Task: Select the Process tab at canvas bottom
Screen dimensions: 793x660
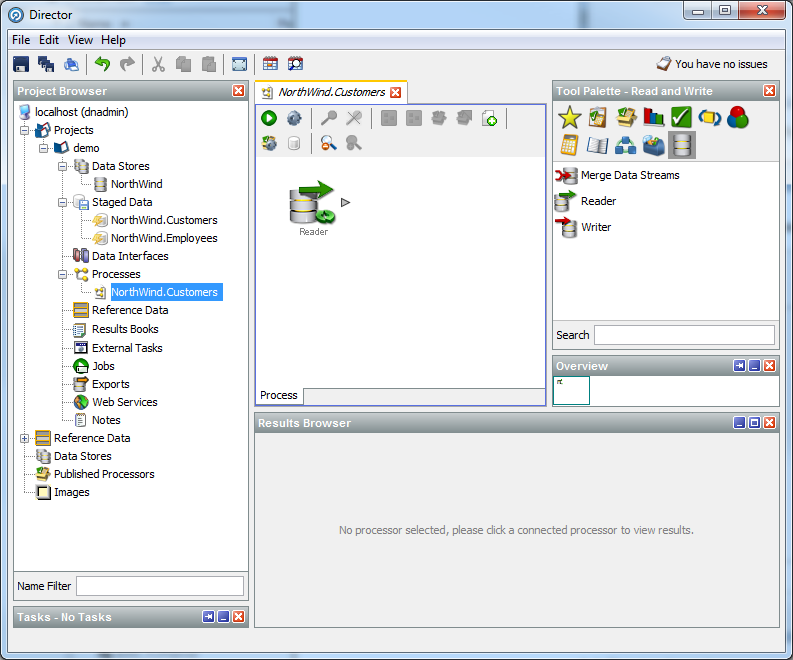Action: point(279,395)
